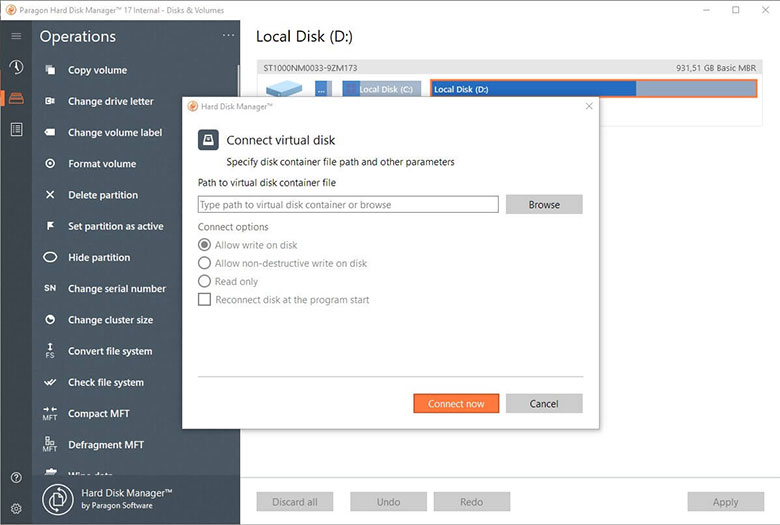Click the Check file system checkmark icon
The width and height of the screenshot is (780, 525).
50,382
